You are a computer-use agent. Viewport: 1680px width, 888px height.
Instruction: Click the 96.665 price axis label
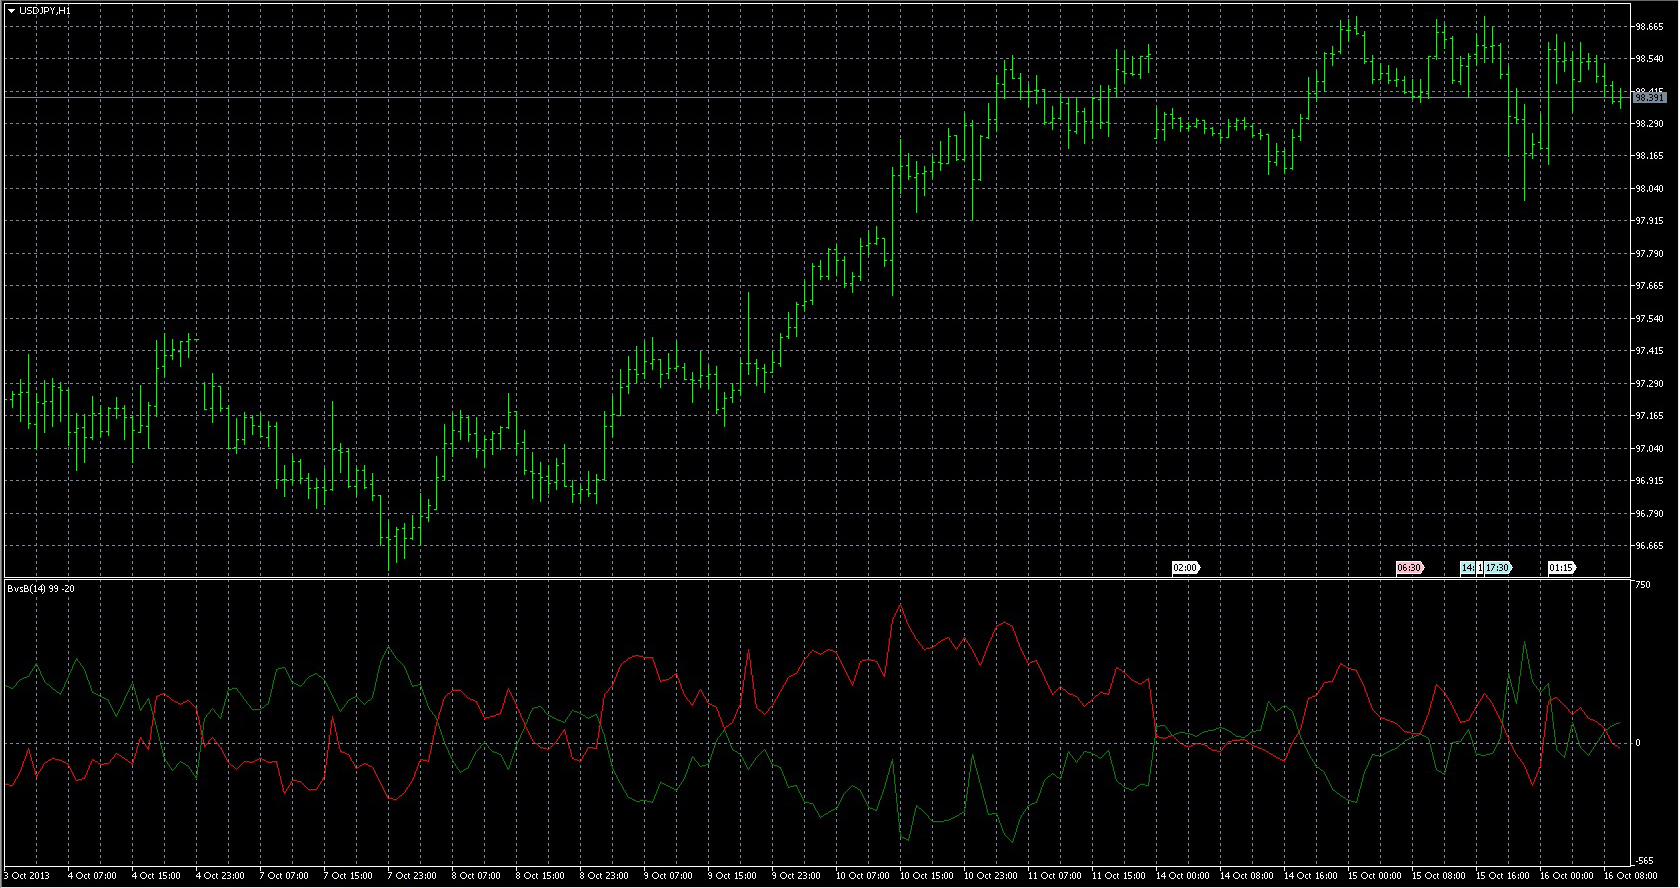pos(1649,546)
